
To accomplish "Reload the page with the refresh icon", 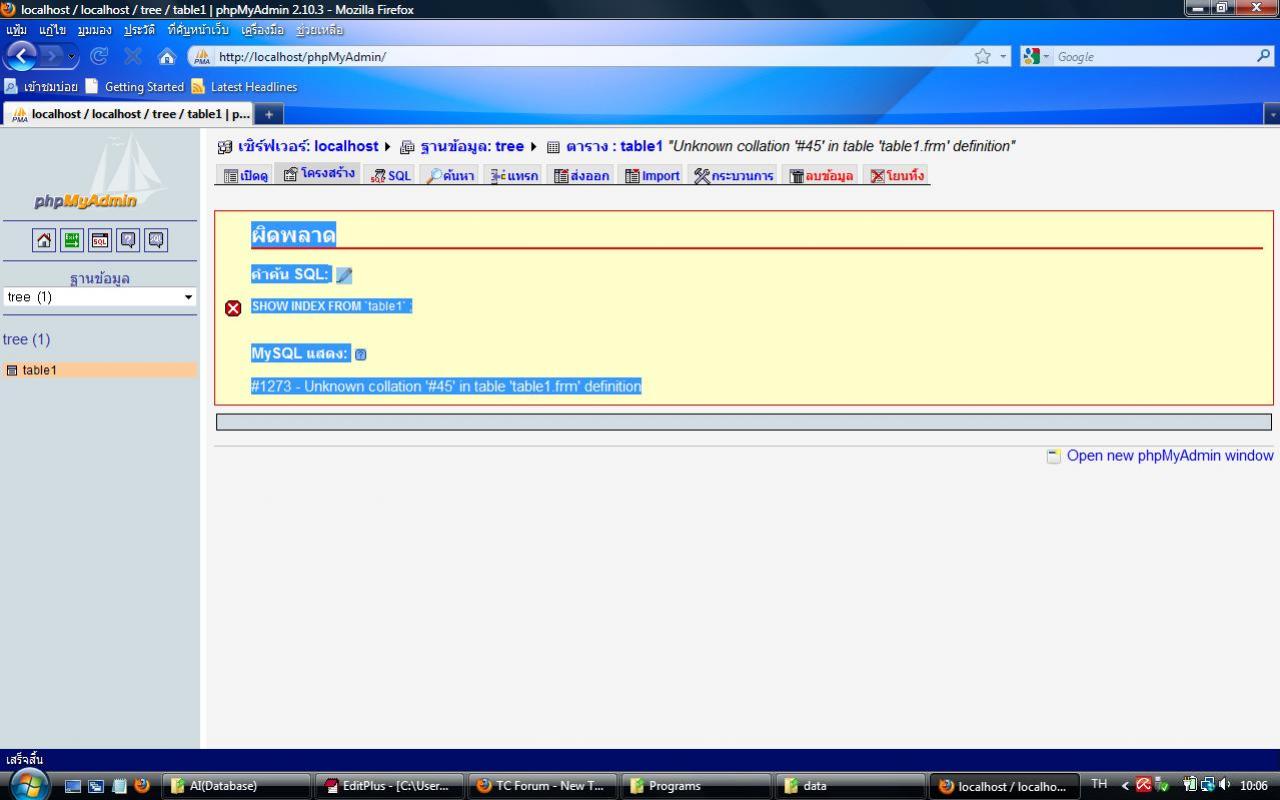I will click(x=99, y=57).
